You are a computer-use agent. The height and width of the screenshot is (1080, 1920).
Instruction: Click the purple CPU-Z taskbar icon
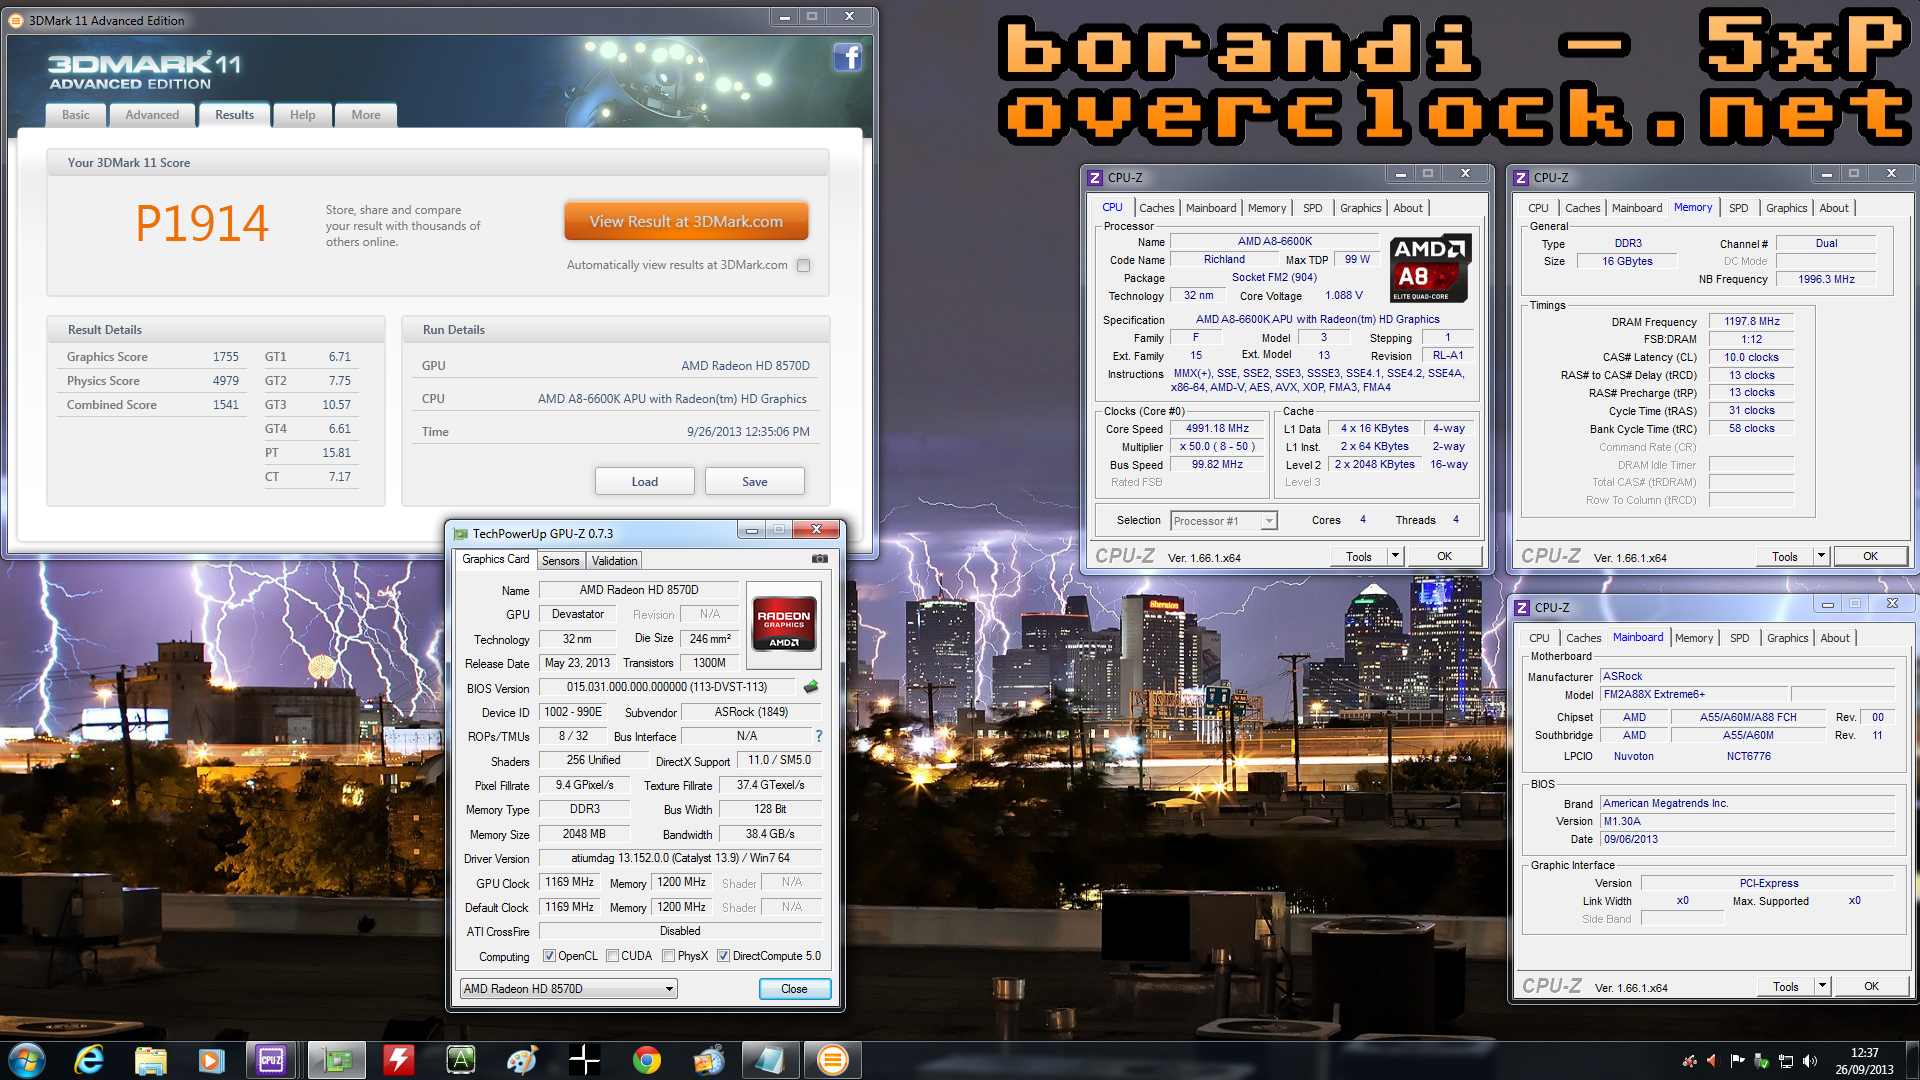(271, 1060)
